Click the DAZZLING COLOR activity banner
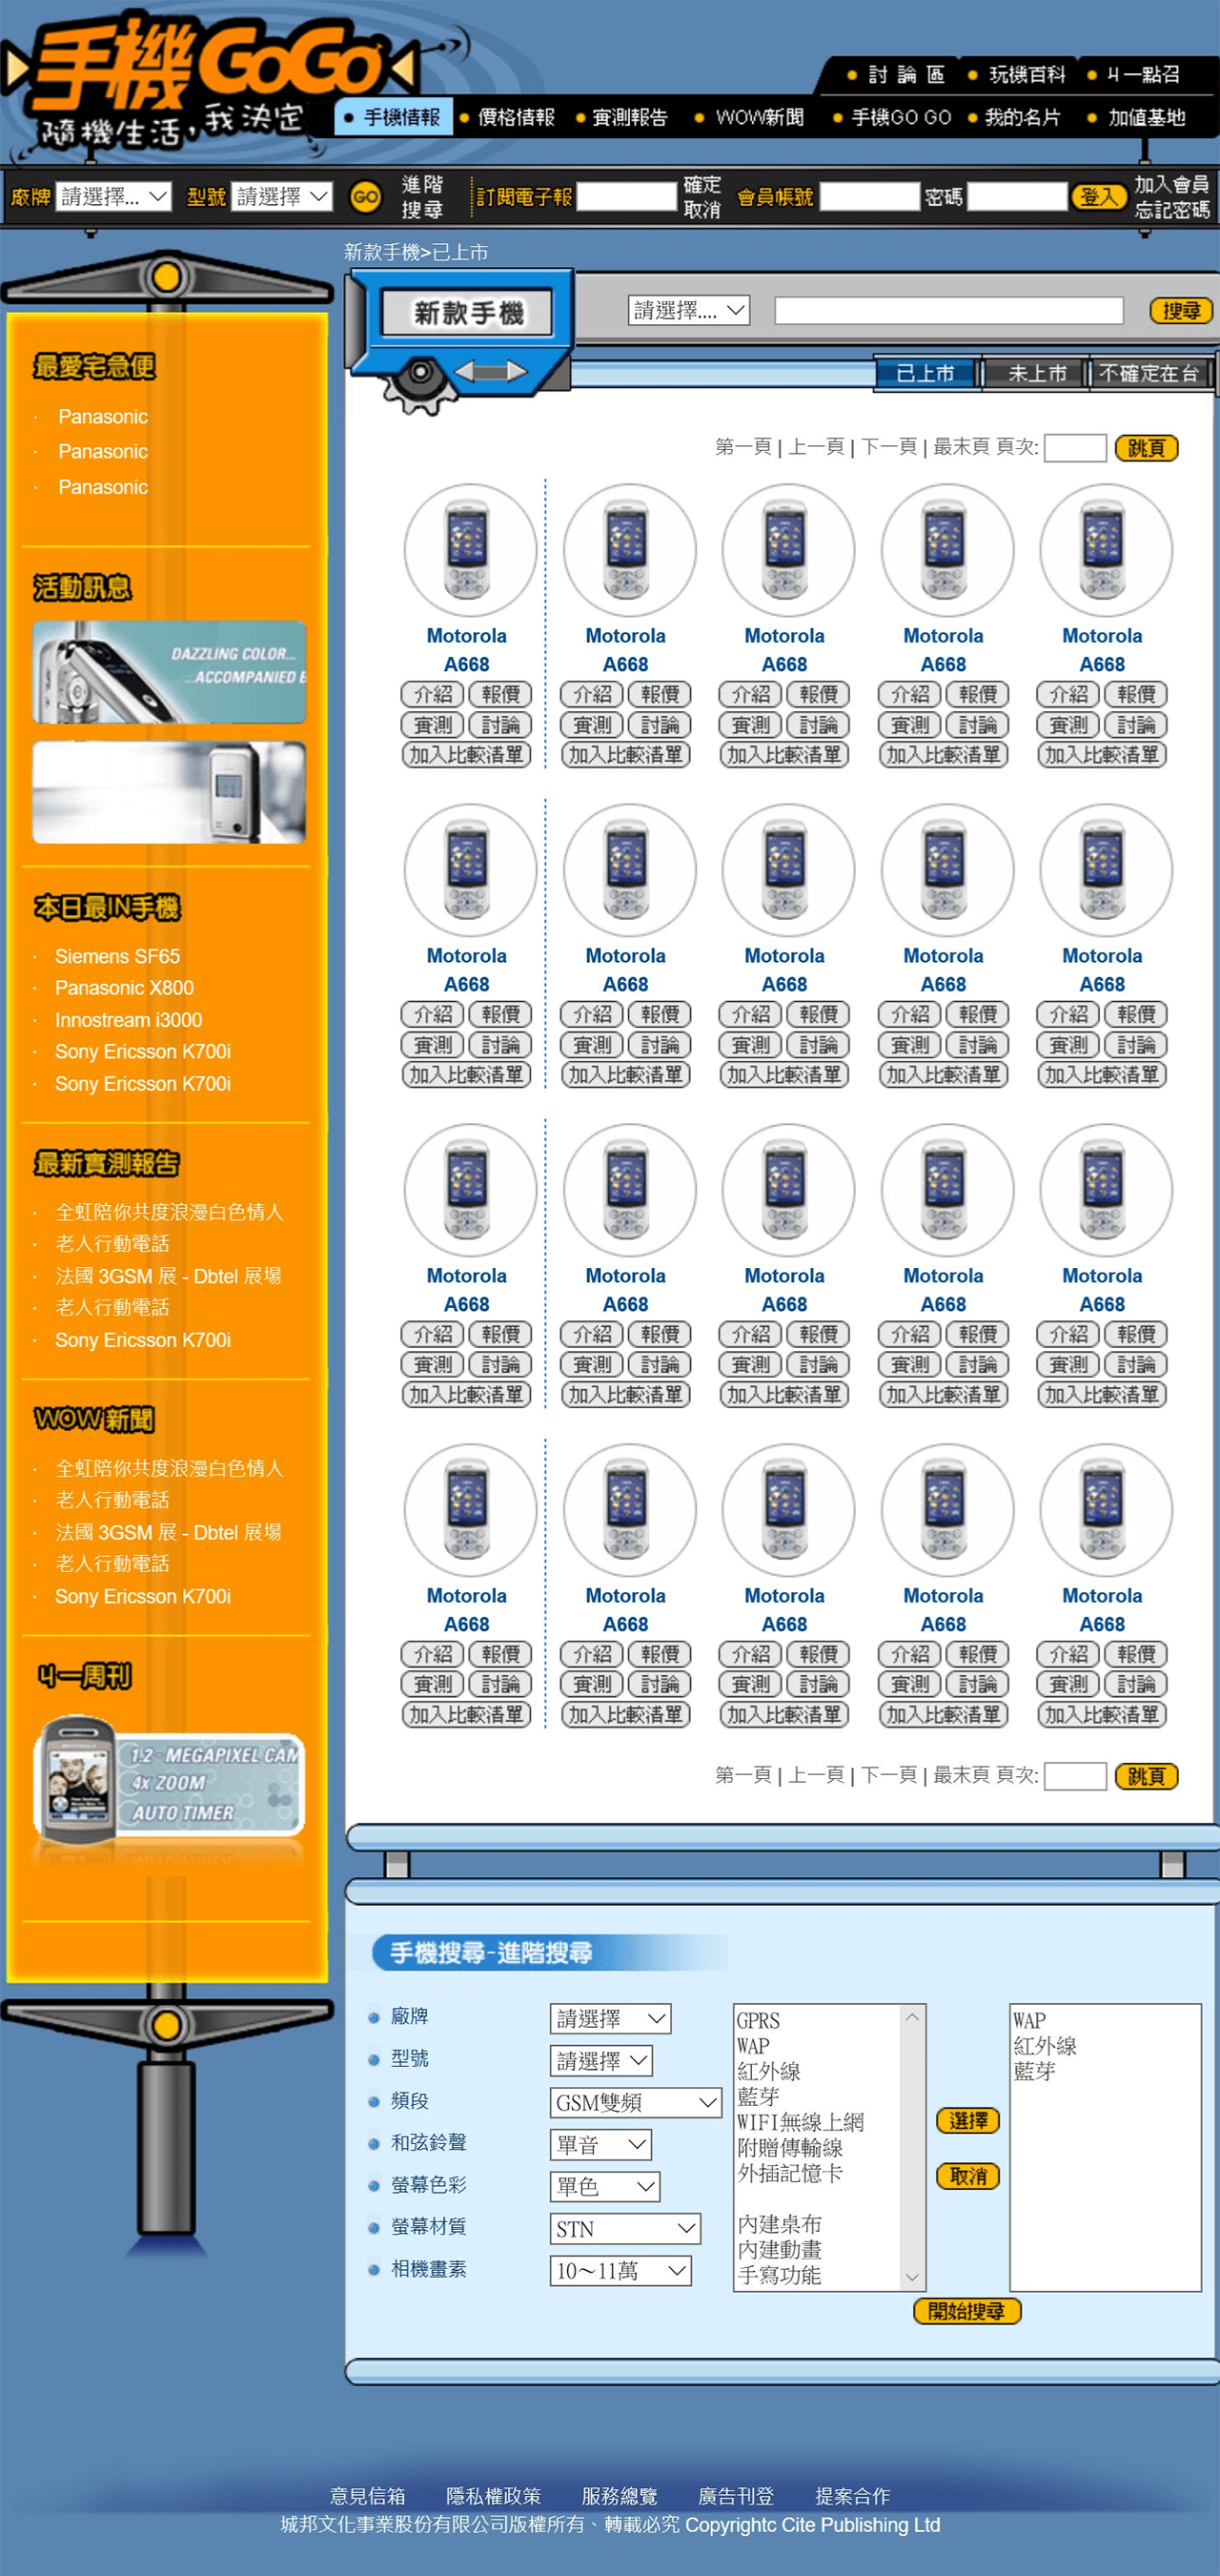 [169, 672]
